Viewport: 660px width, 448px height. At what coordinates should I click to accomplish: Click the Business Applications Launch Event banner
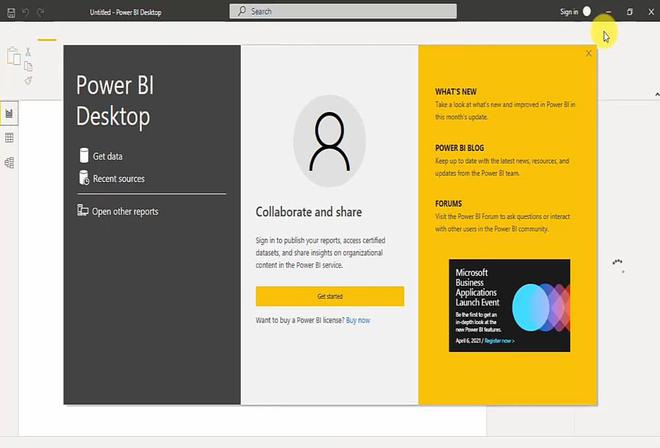(509, 306)
